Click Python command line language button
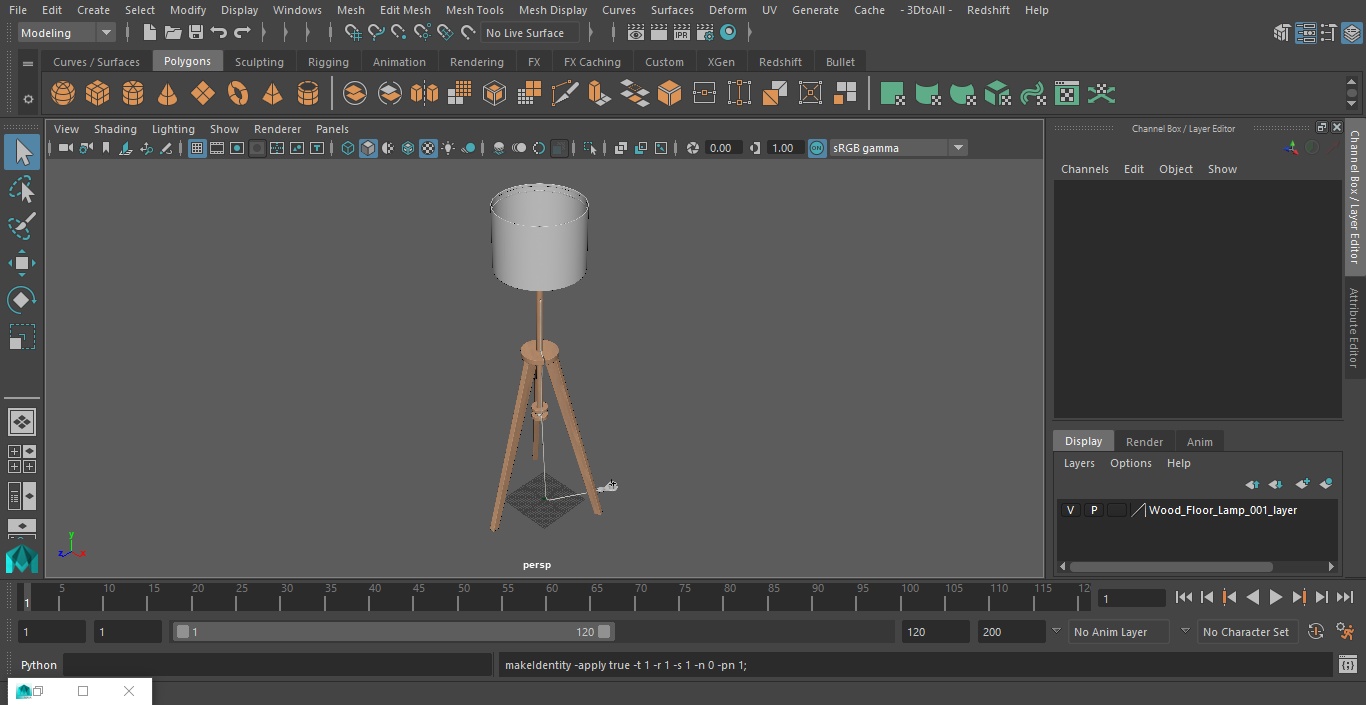 click(39, 665)
